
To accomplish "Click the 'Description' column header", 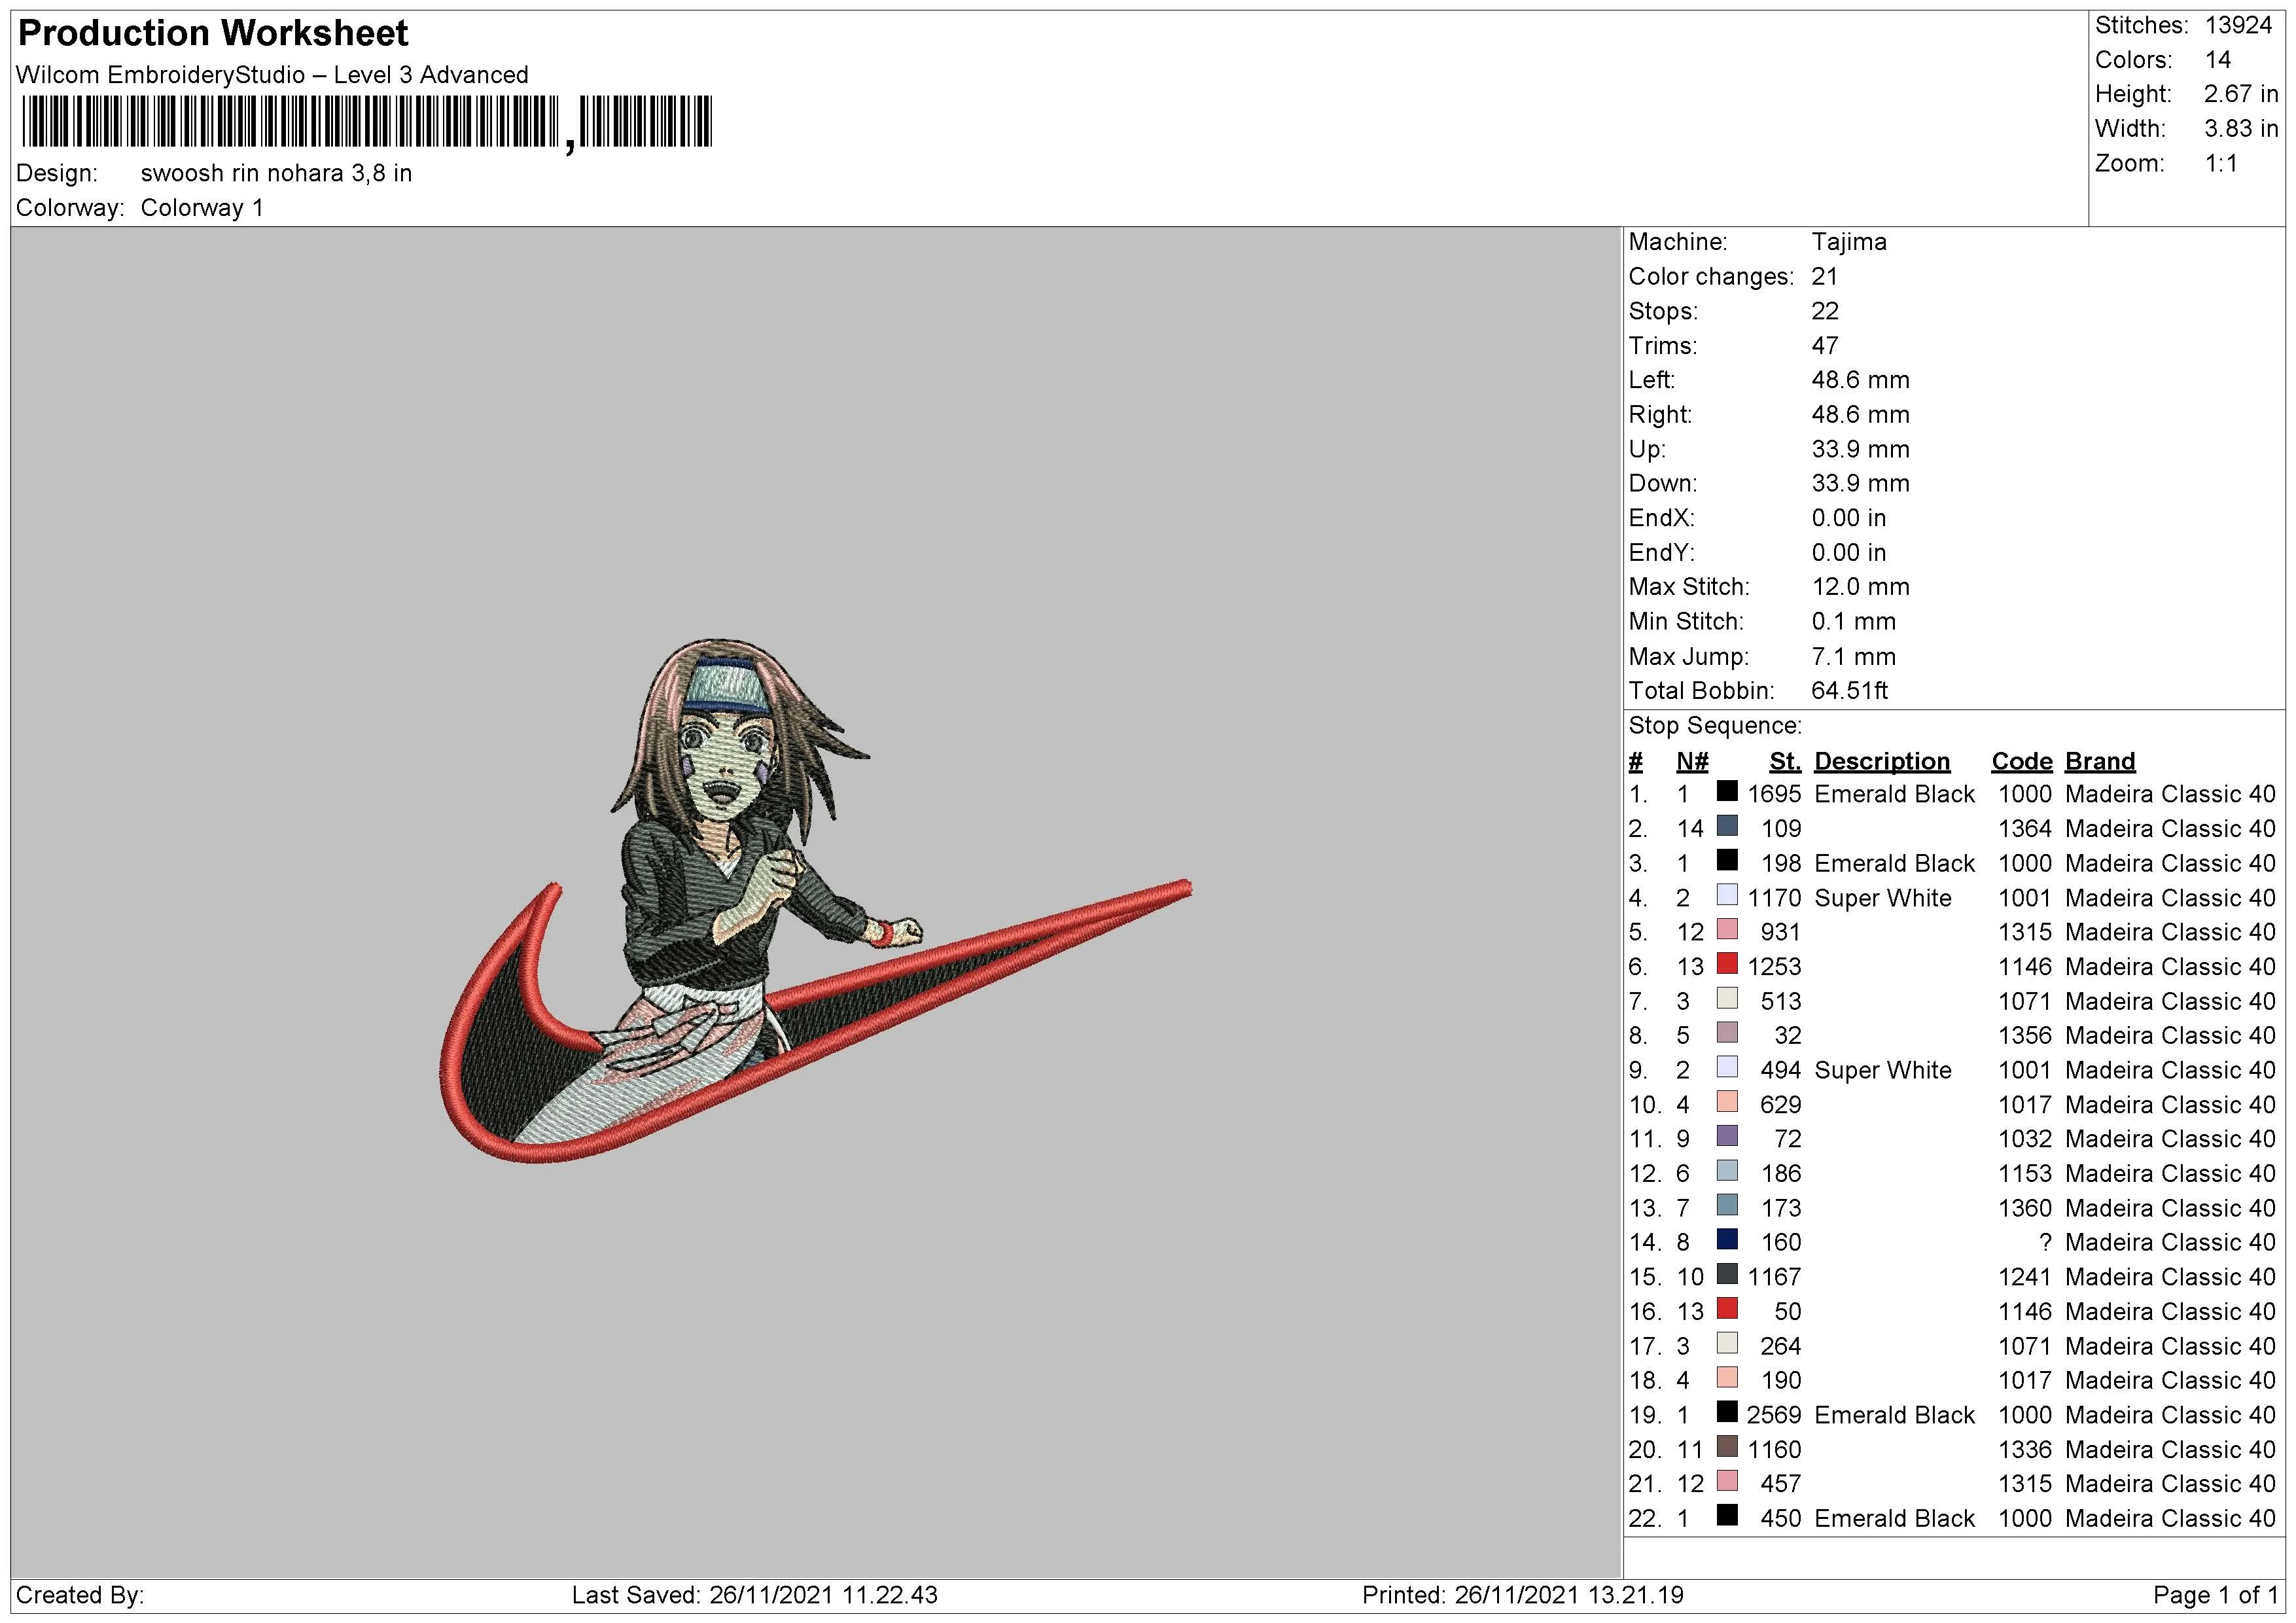I will [1882, 761].
